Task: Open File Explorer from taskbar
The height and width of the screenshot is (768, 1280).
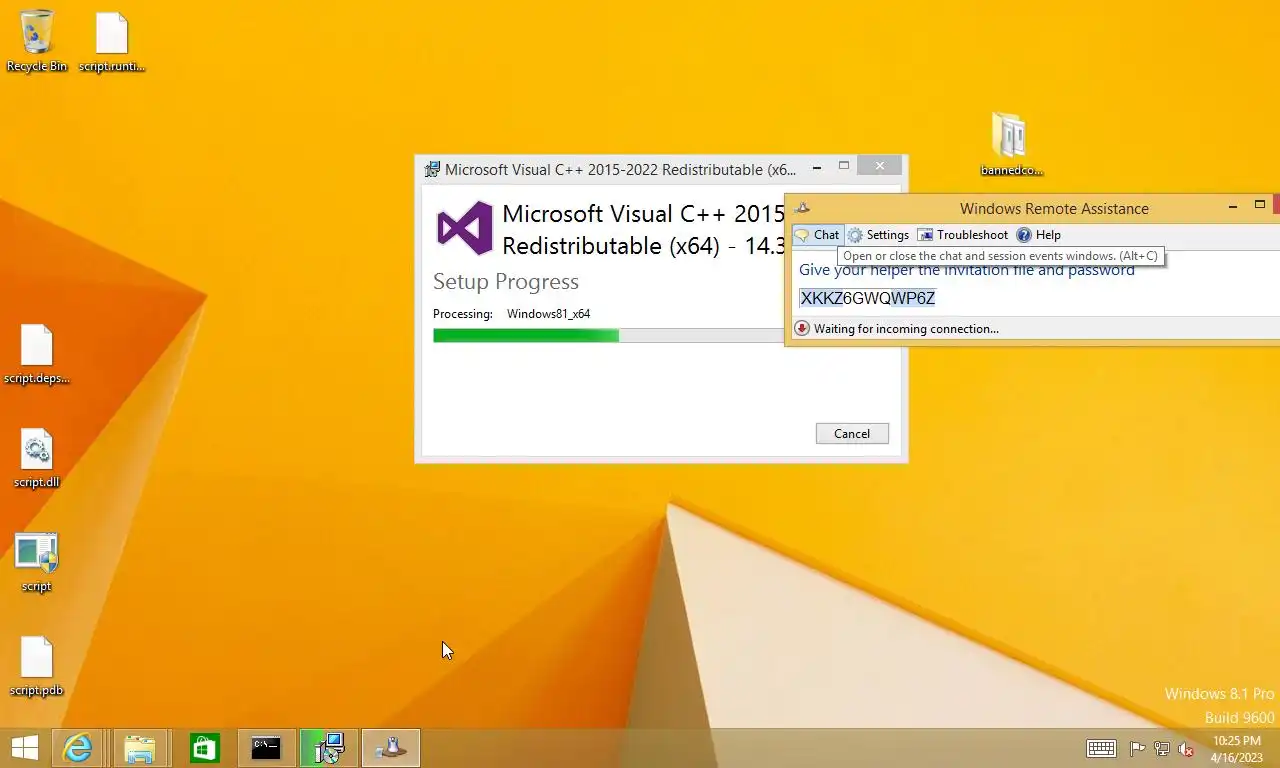Action: click(x=140, y=747)
